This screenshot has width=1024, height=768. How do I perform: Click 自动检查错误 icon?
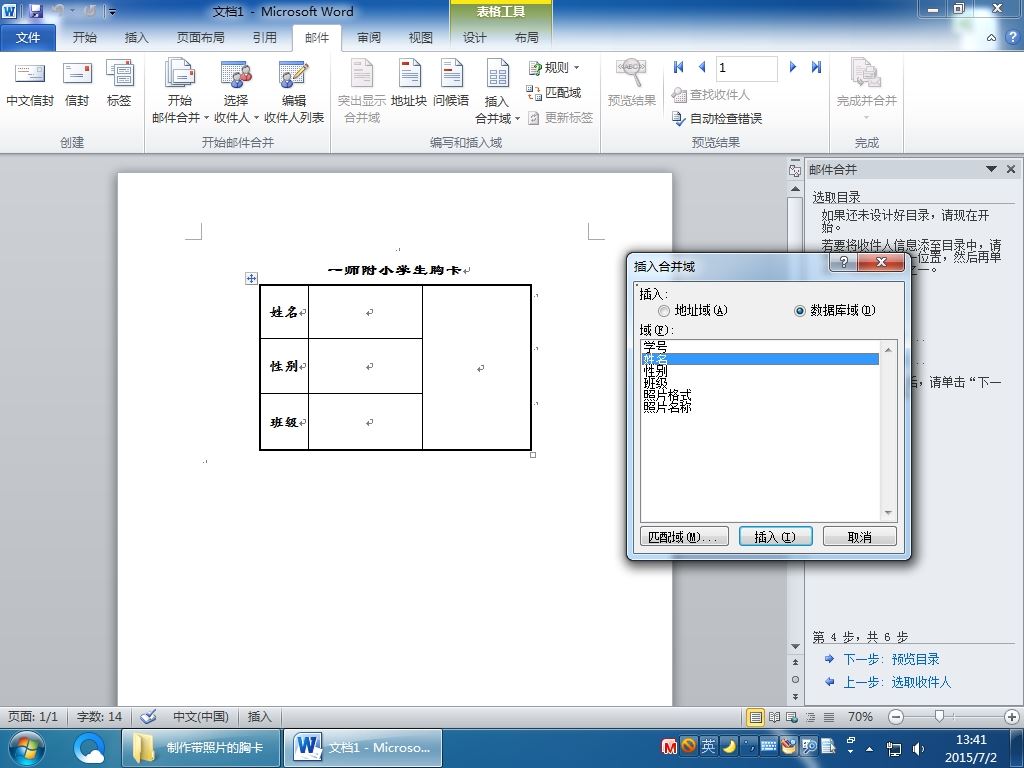[678, 118]
